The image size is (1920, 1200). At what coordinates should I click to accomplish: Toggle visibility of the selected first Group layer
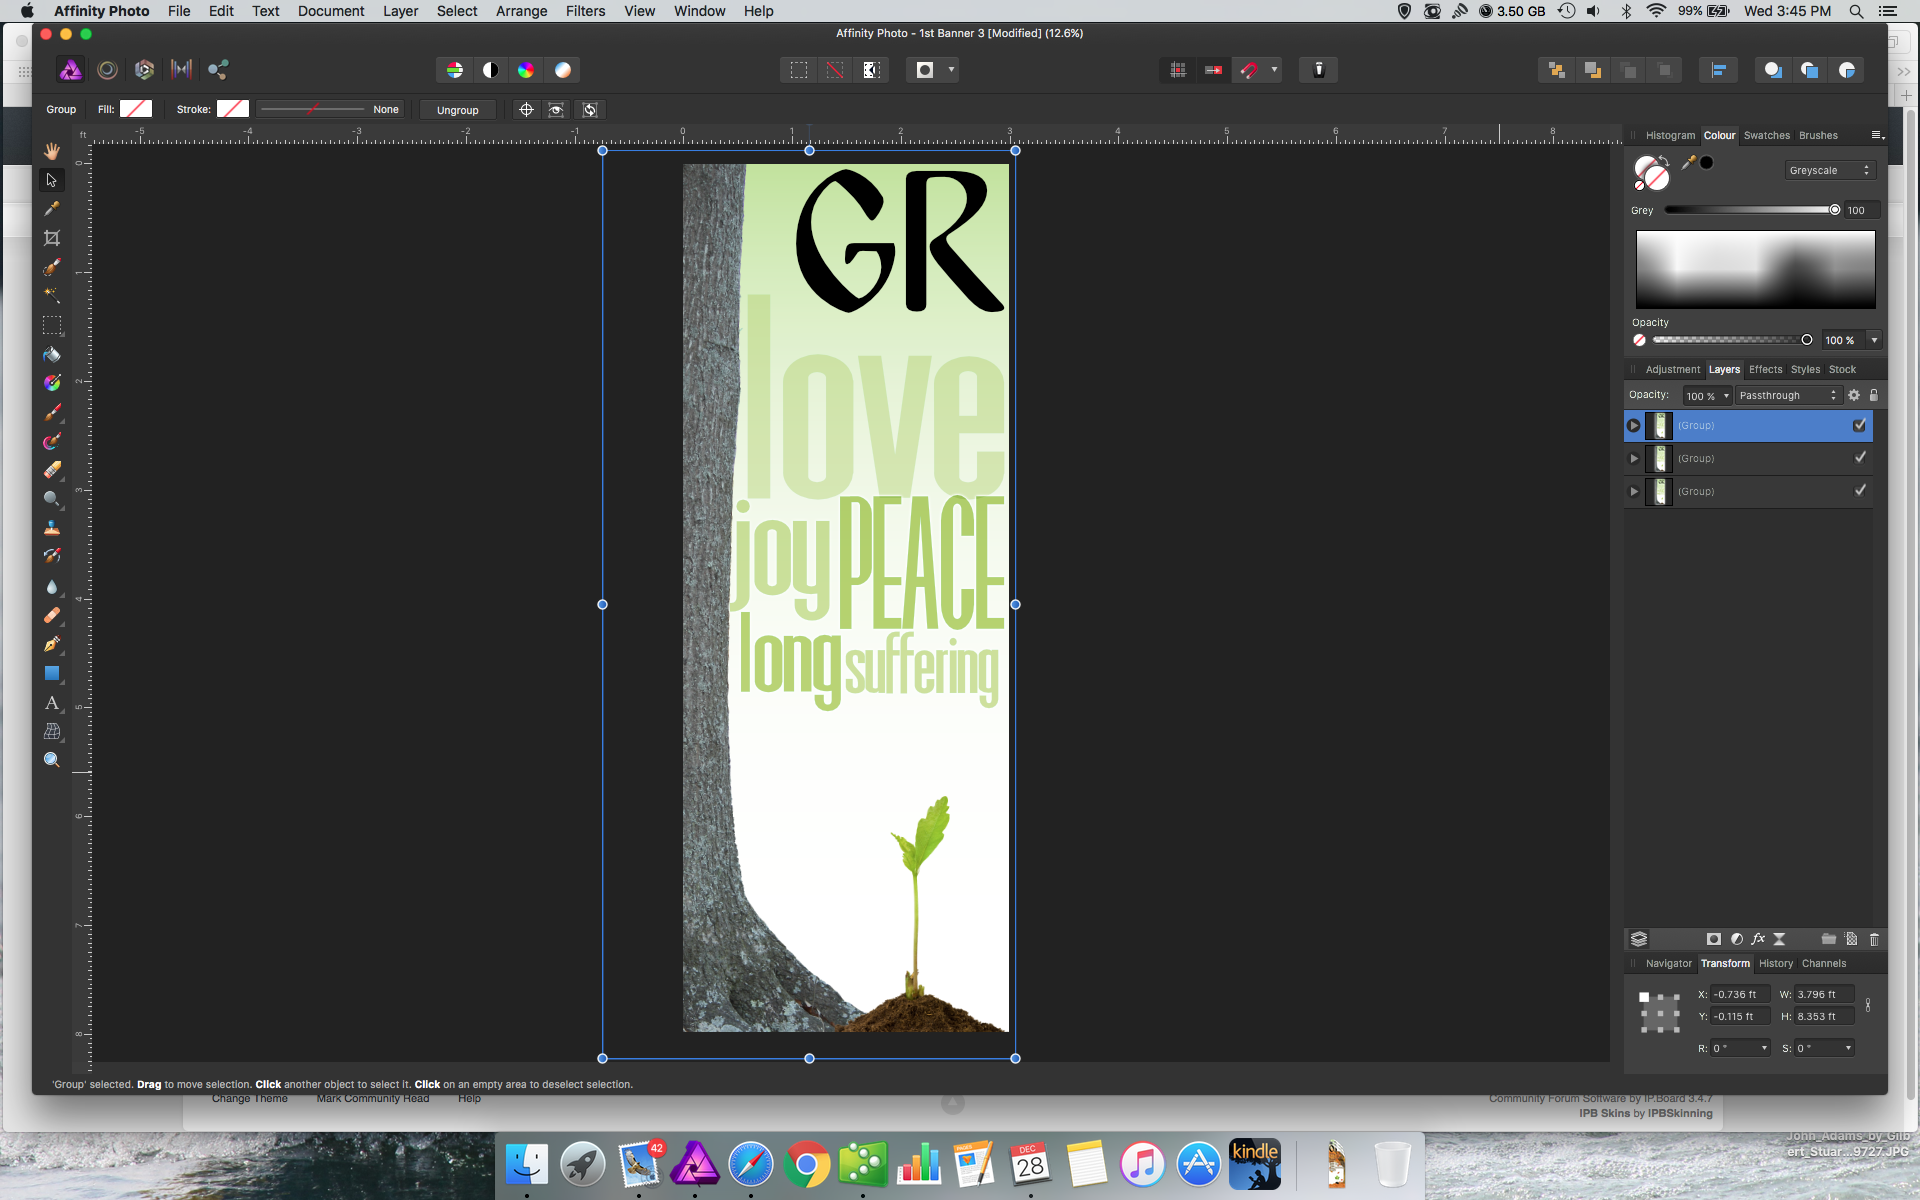point(1860,425)
